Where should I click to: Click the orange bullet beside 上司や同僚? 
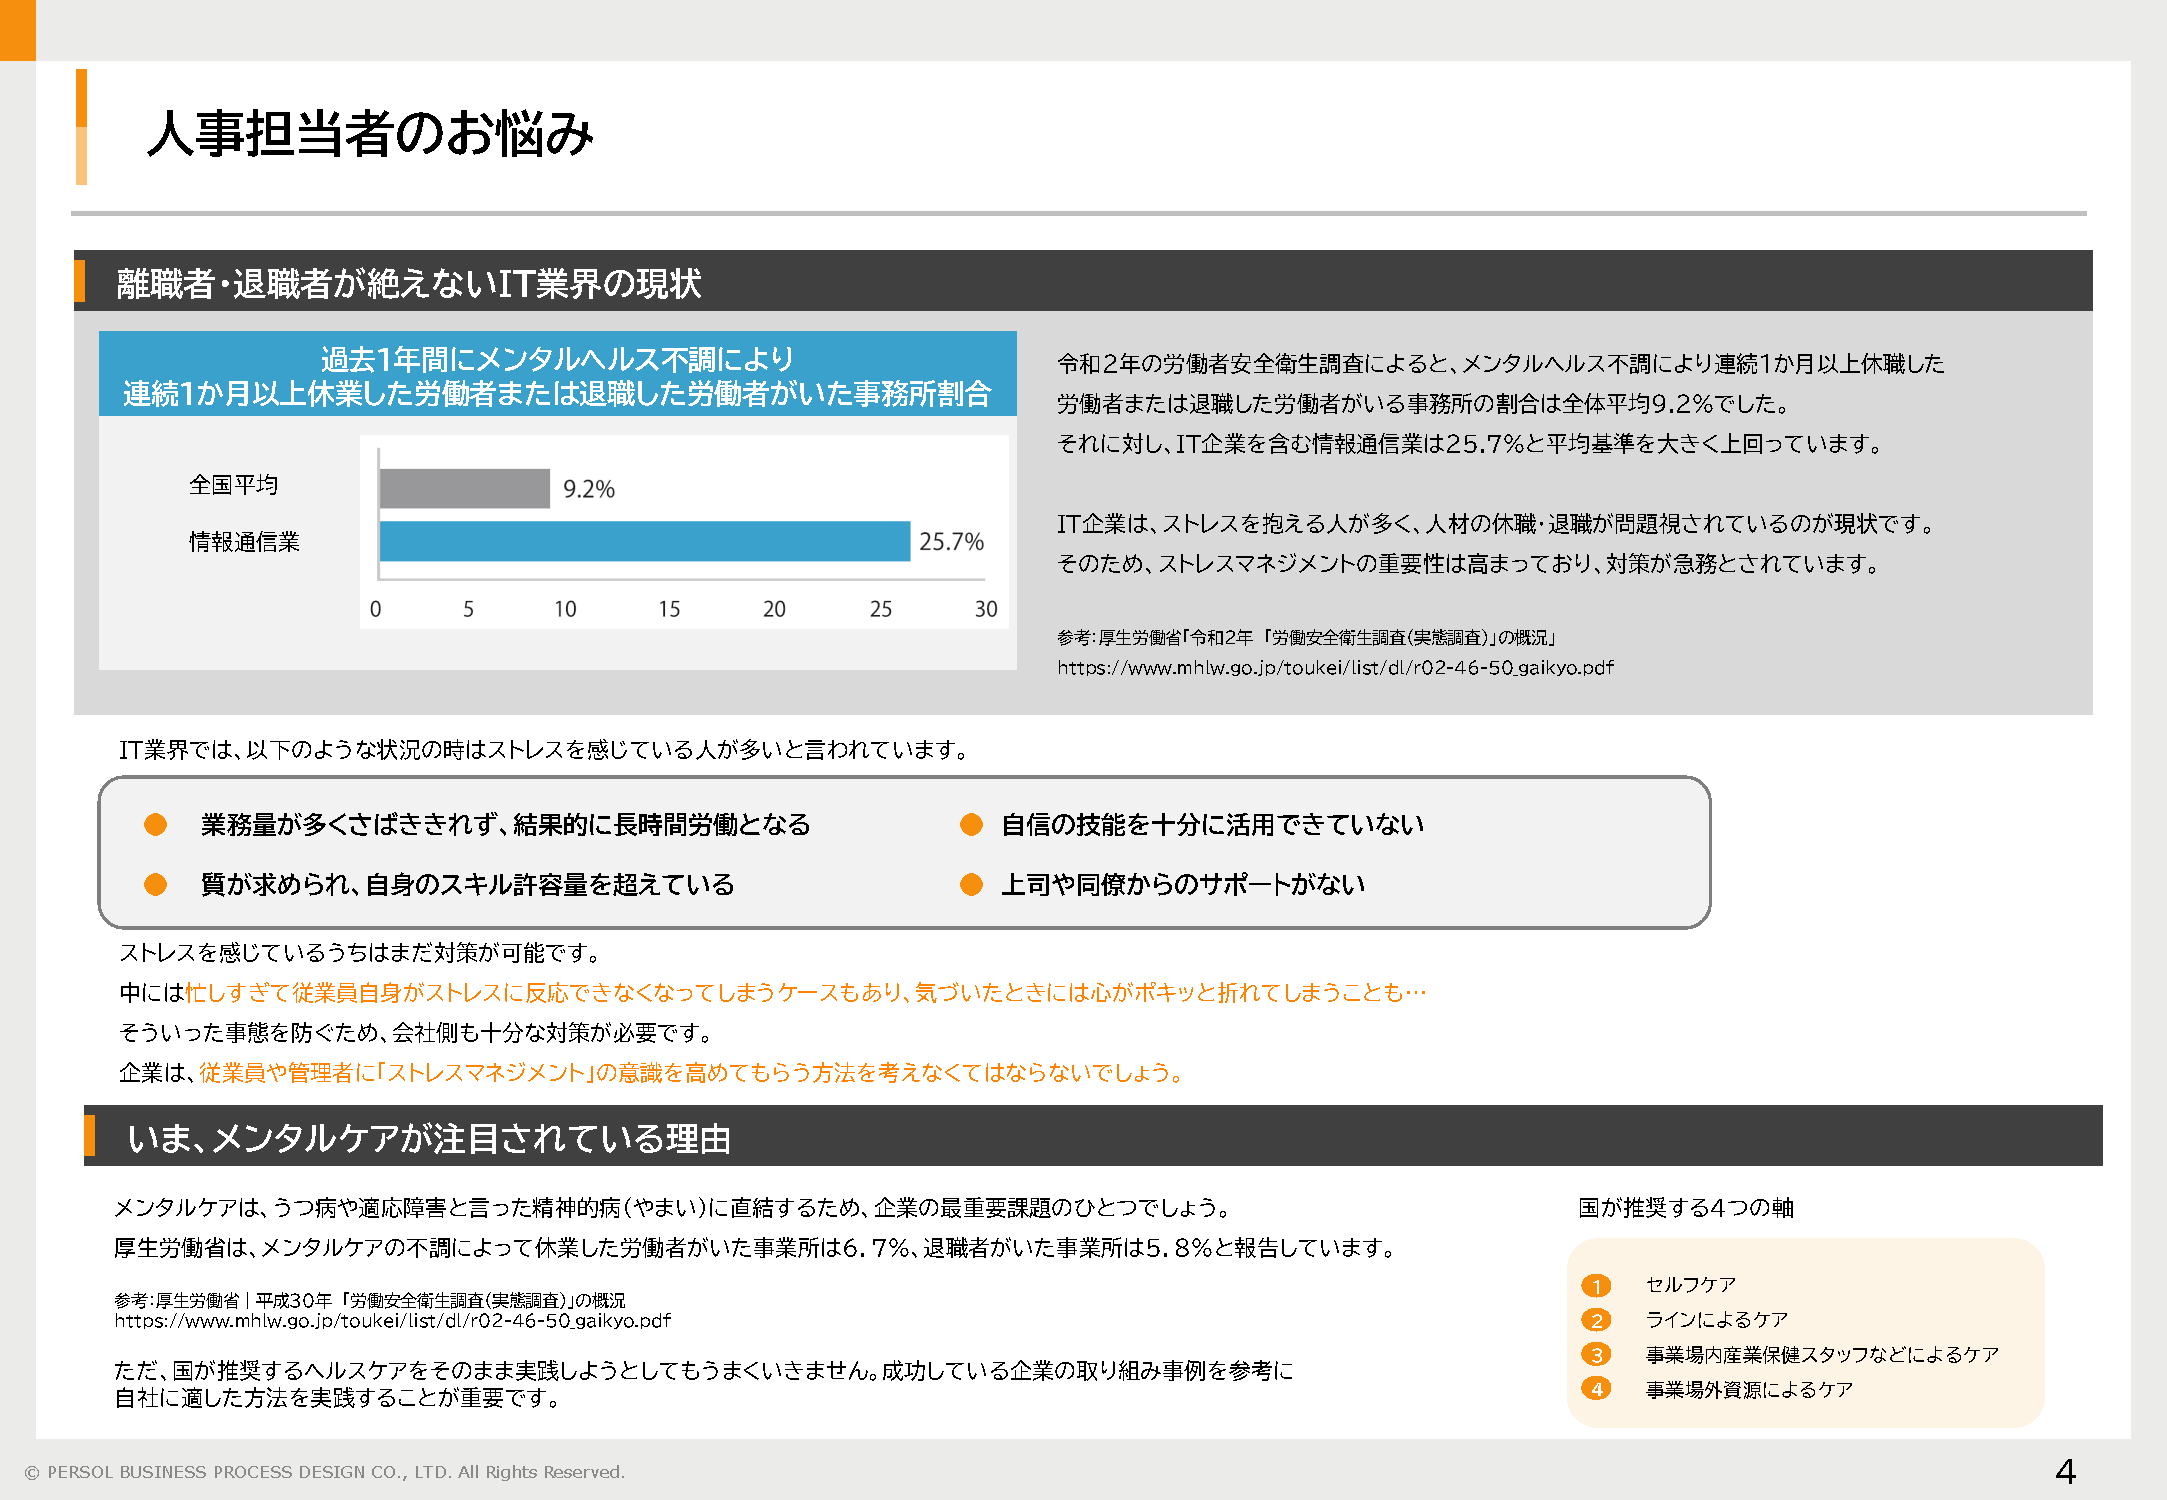coord(971,884)
